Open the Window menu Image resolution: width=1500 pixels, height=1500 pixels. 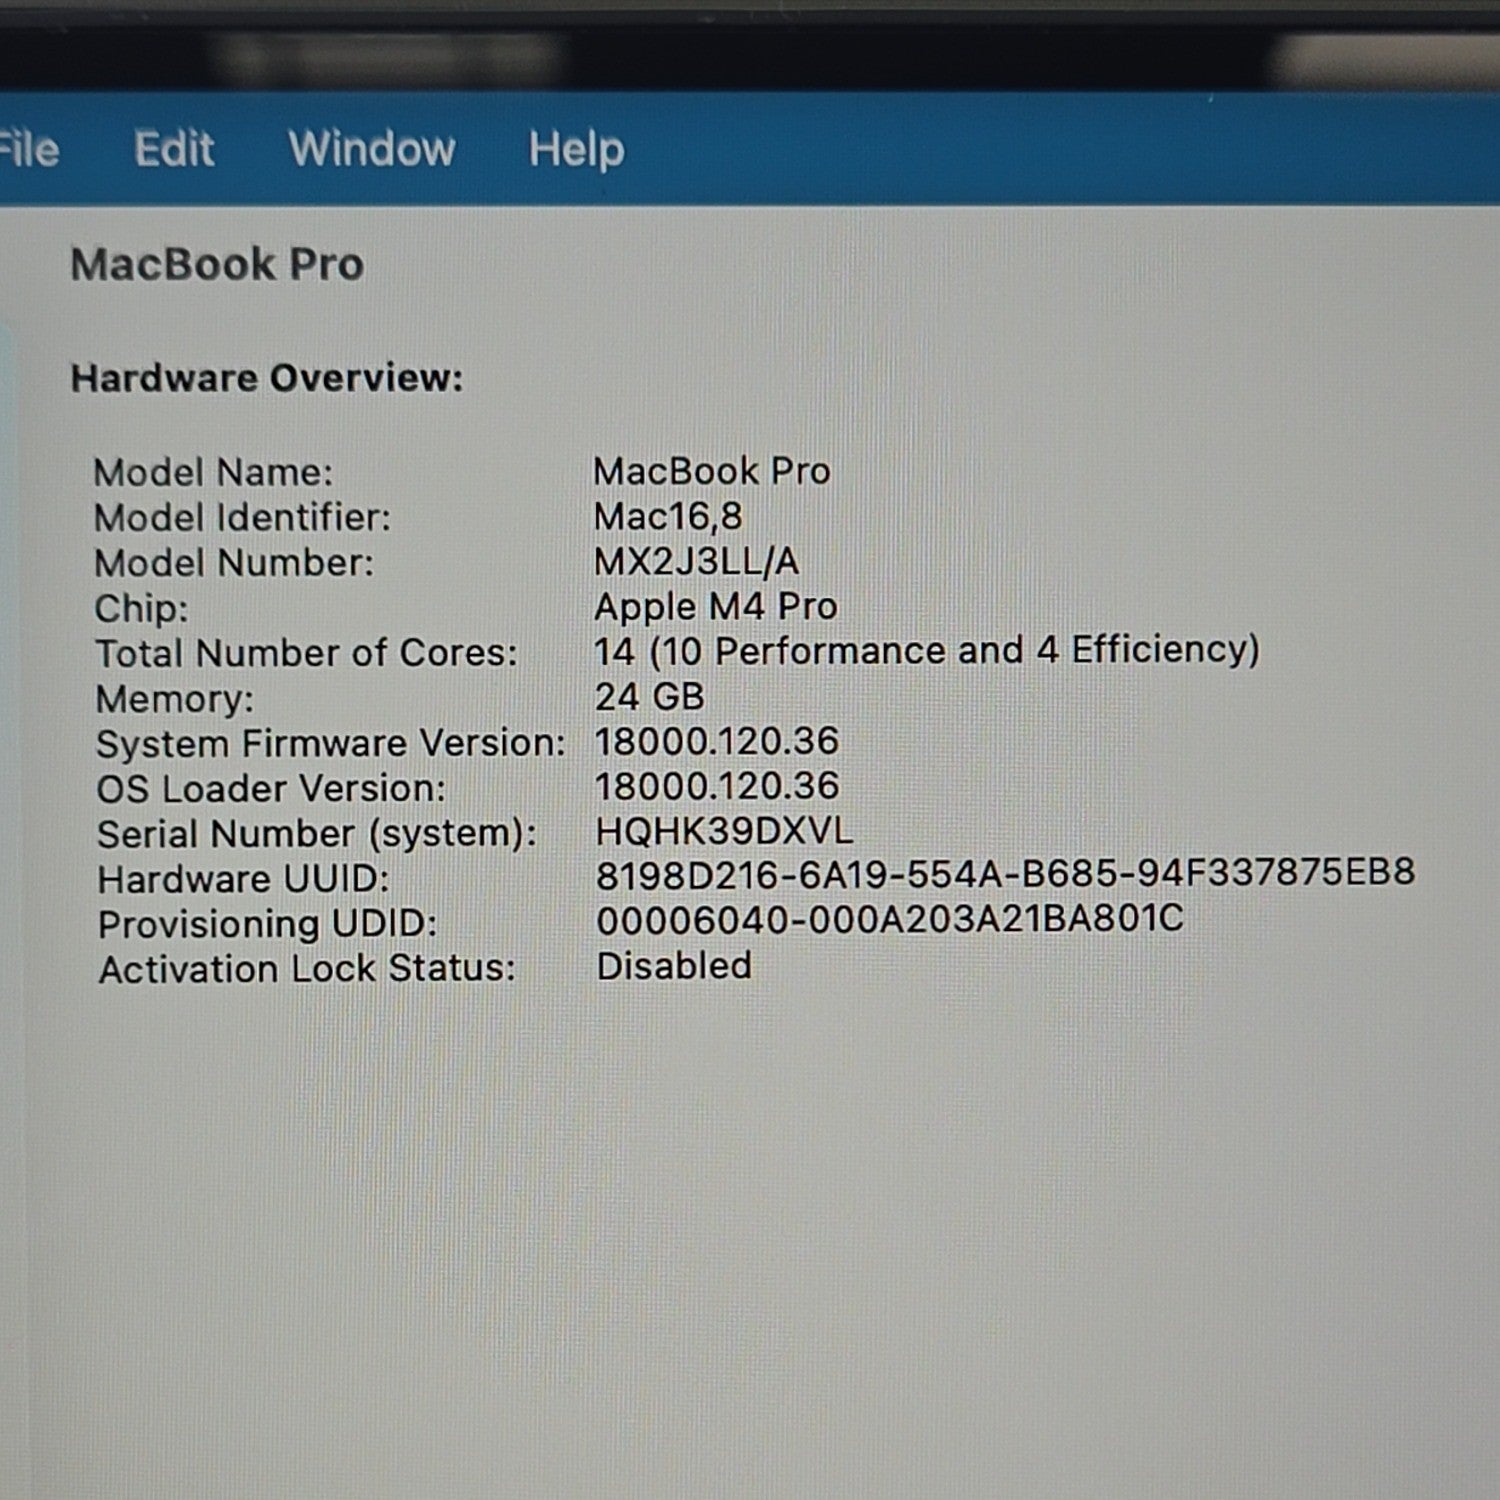pos(372,149)
